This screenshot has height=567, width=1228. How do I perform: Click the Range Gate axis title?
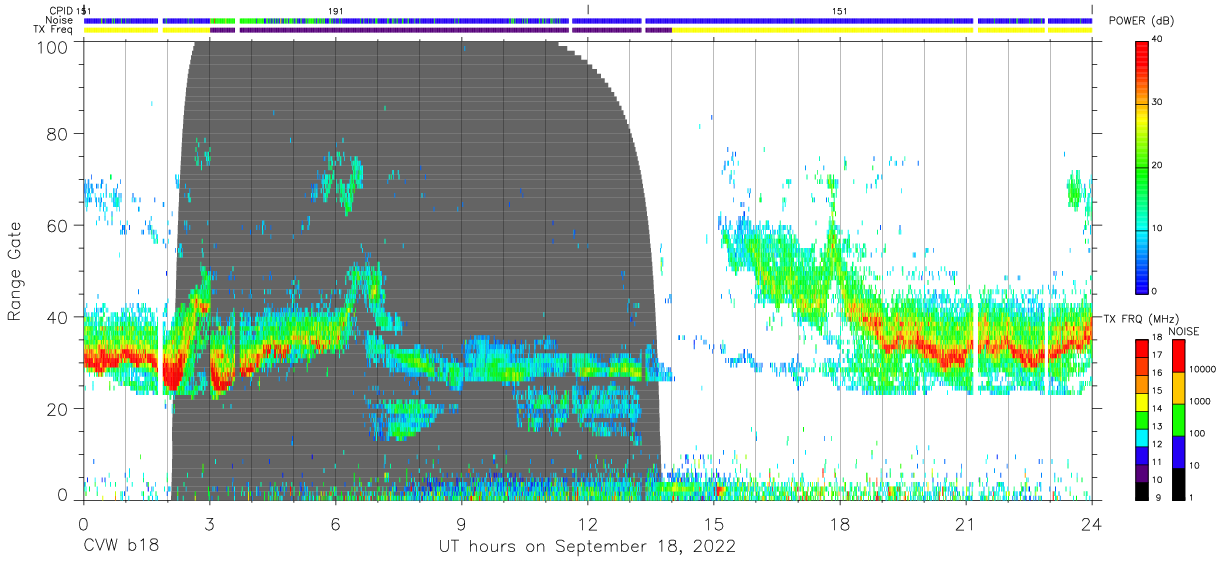(x=15, y=271)
